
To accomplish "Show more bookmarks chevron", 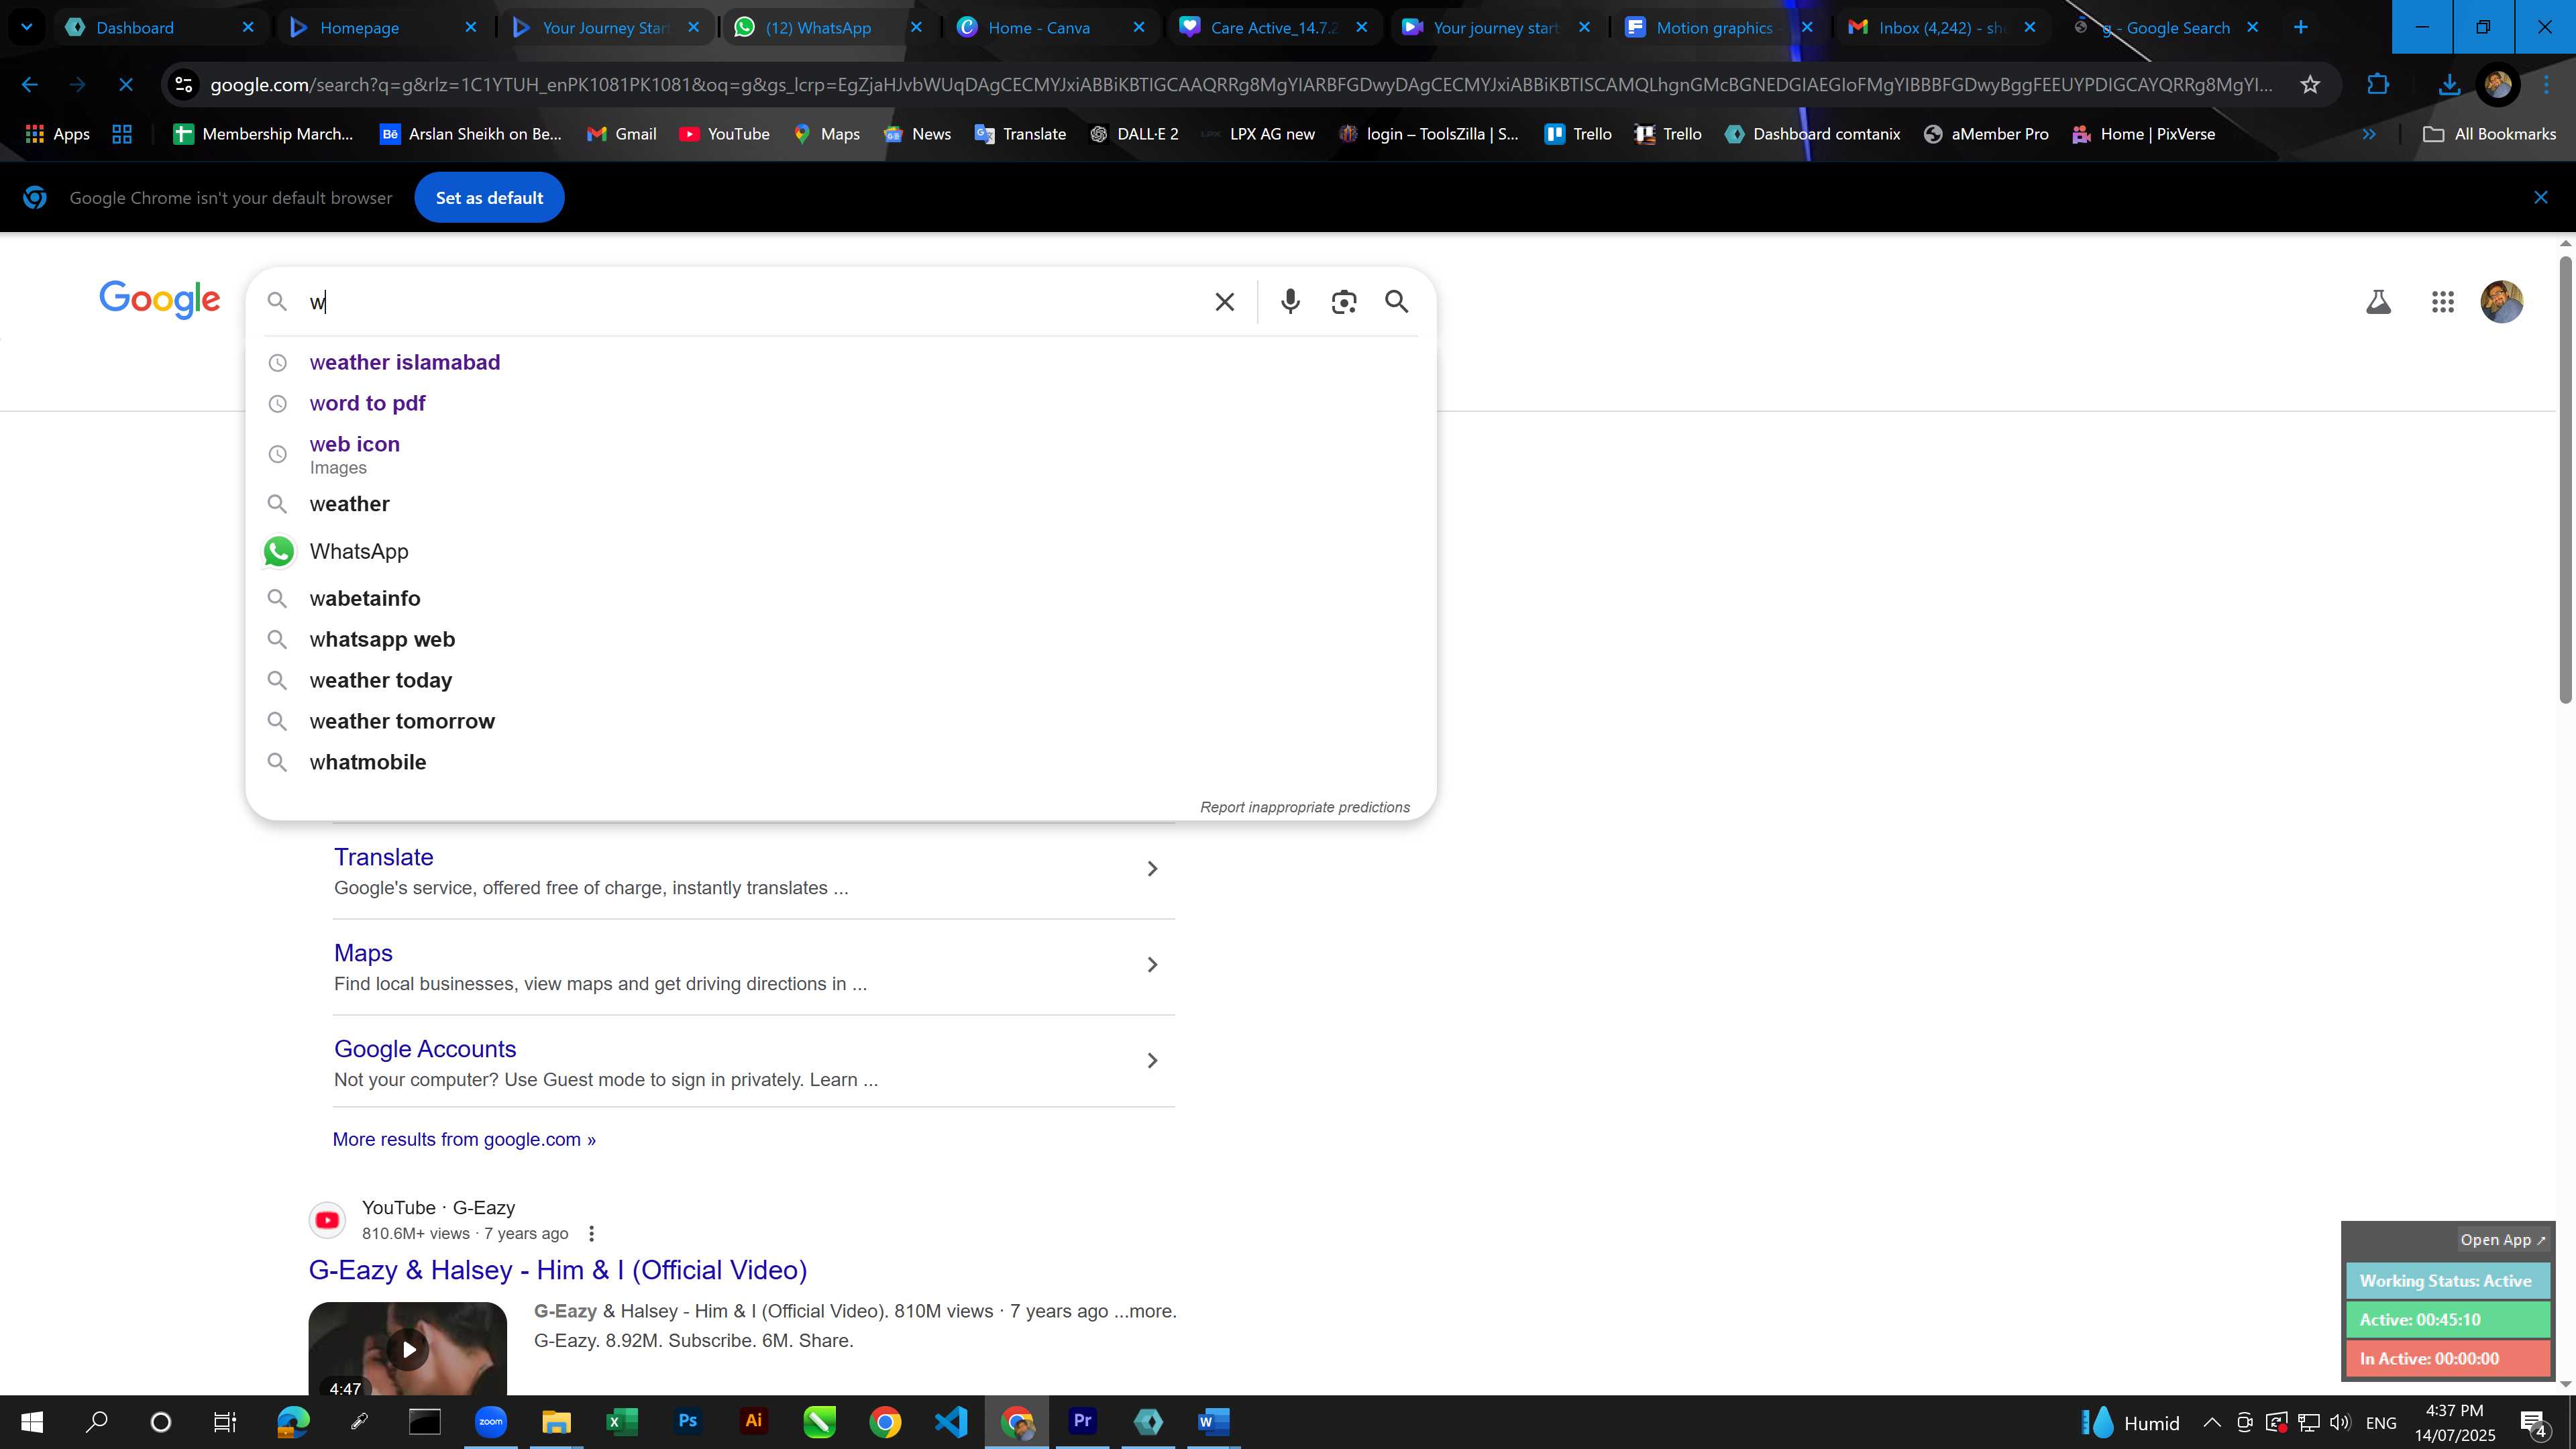I will click(x=2369, y=134).
